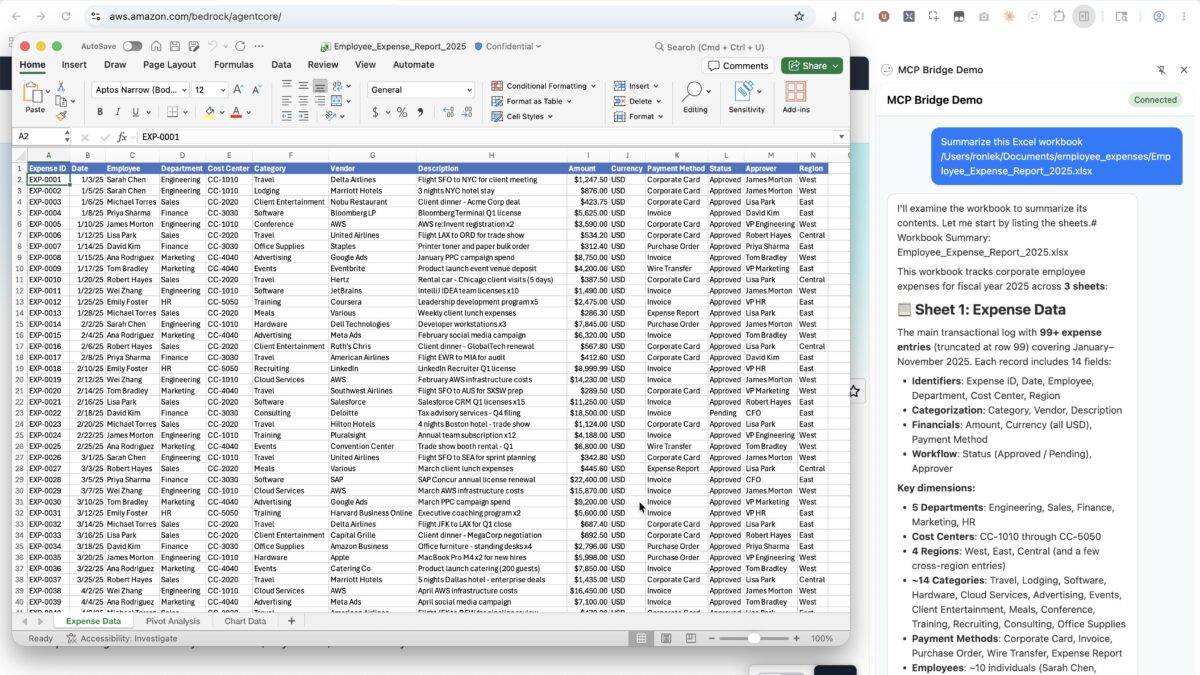Image resolution: width=1200 pixels, height=675 pixels.
Task: Click the Fill Color bucket swatch
Action: (210, 112)
